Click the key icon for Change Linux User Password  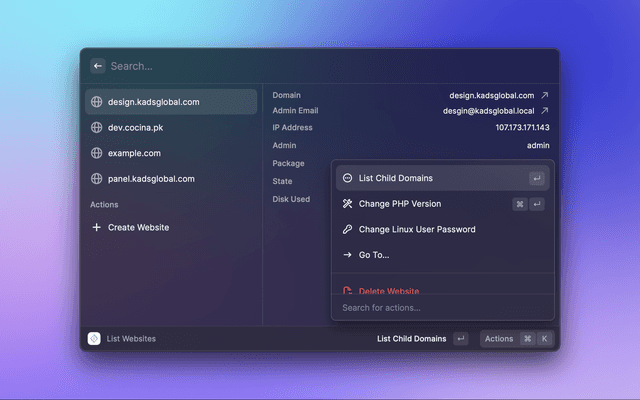(x=347, y=229)
